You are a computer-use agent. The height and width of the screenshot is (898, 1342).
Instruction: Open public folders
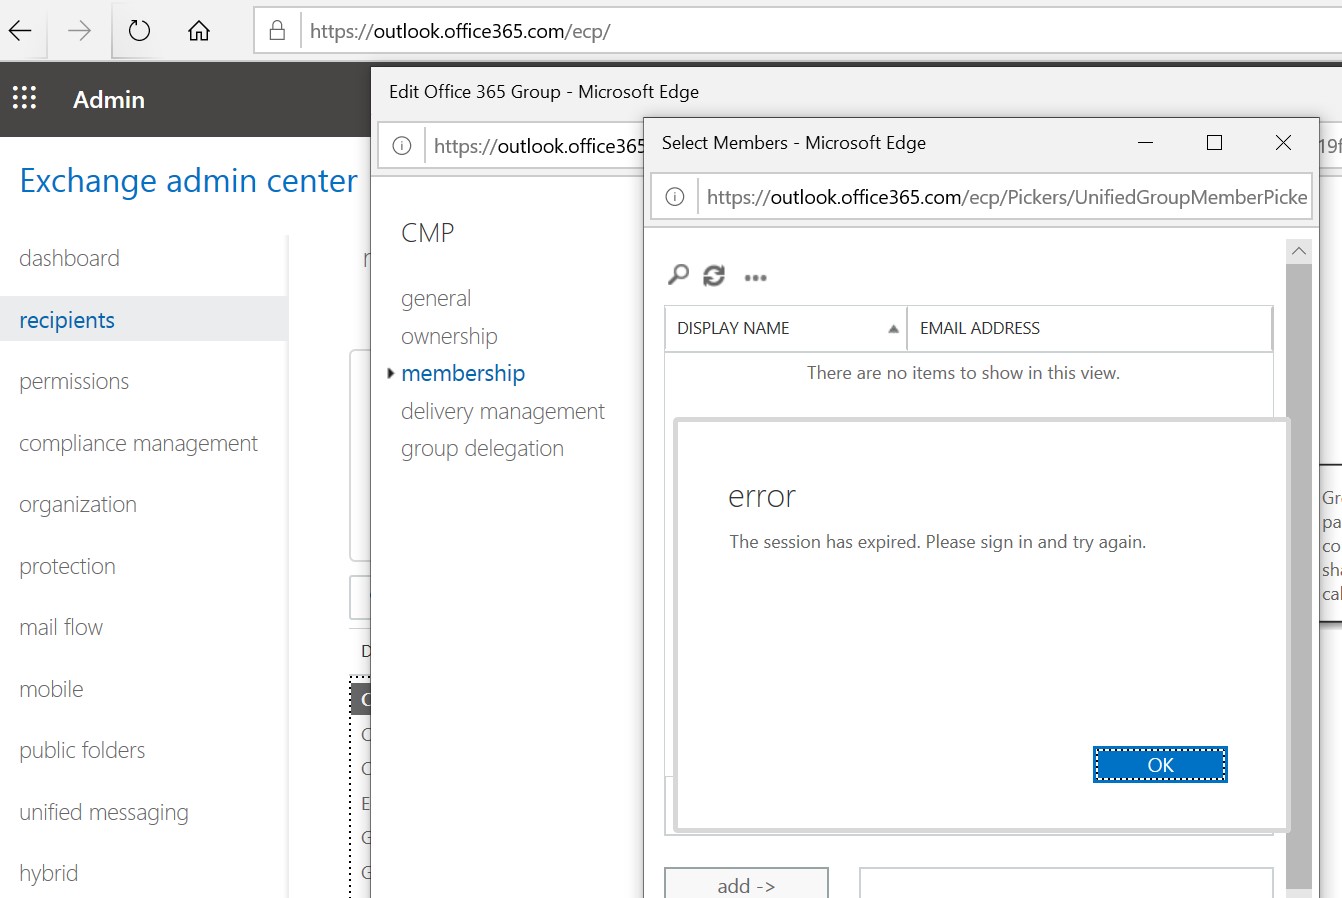coord(82,750)
